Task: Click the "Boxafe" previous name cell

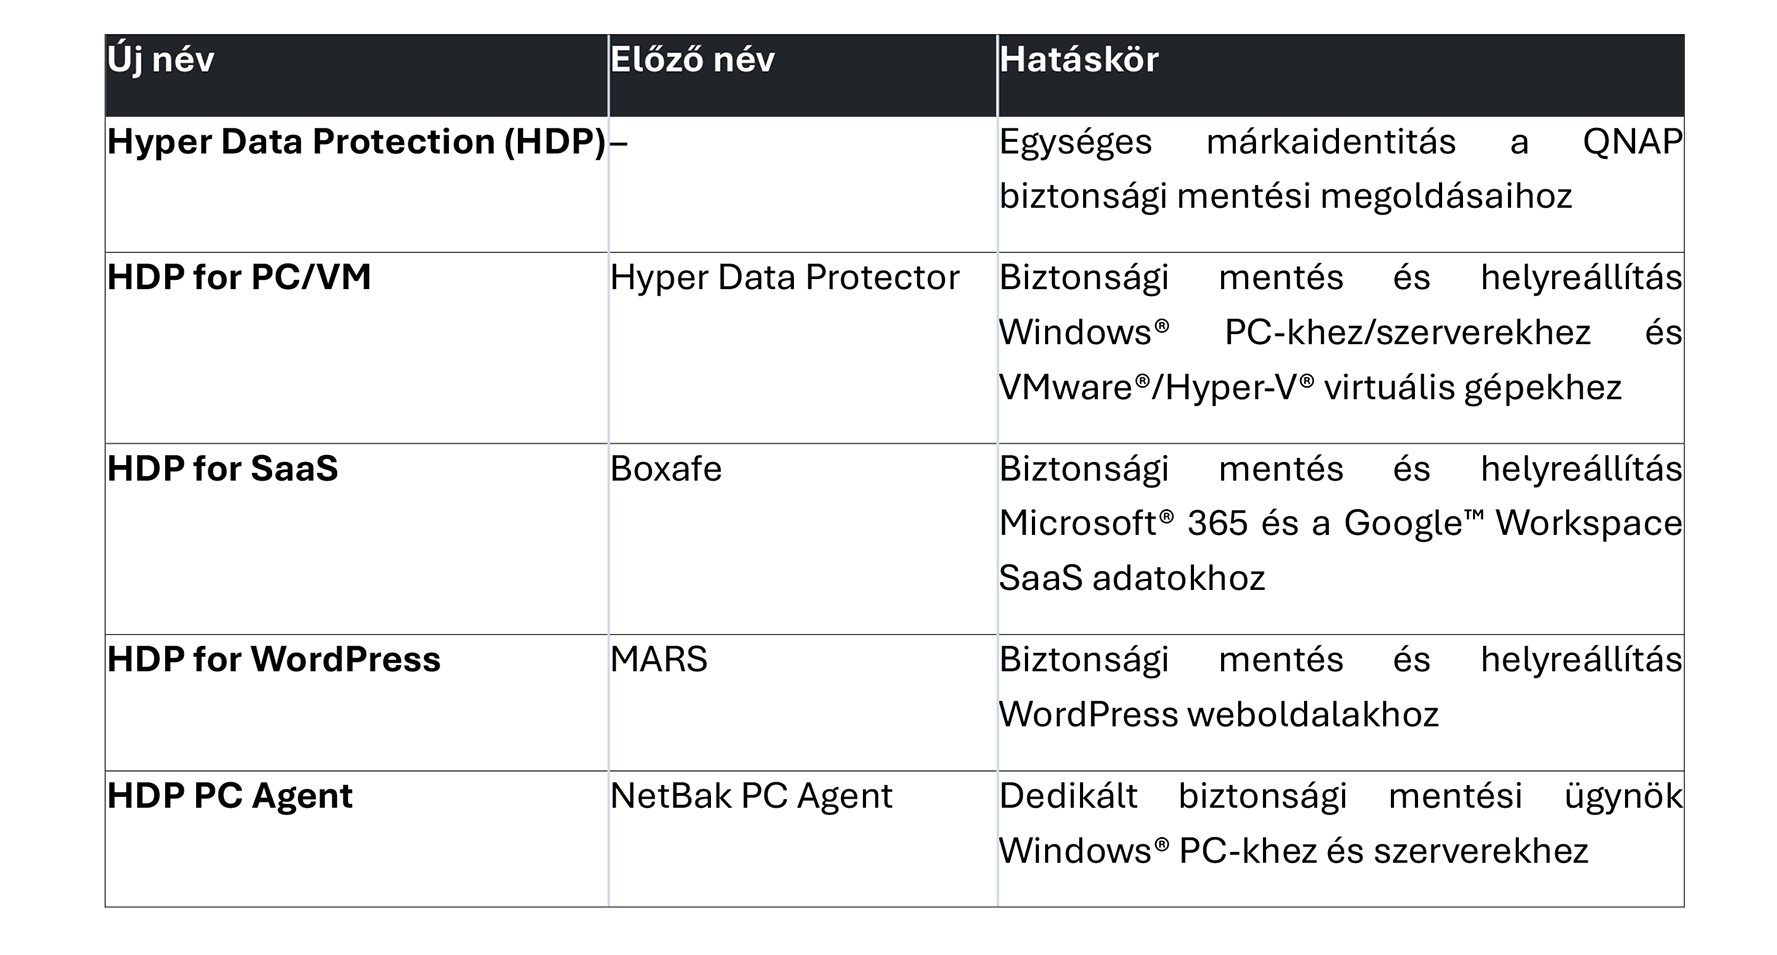Action: 666,469
